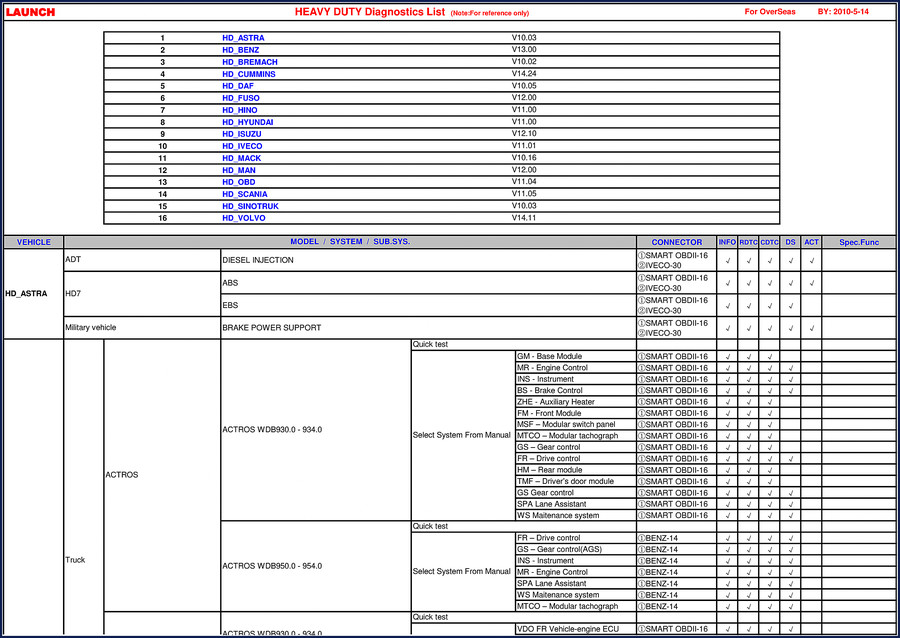Open the HD_HYUNDAI link
Viewport: 900px width, 638px height.
247,122
